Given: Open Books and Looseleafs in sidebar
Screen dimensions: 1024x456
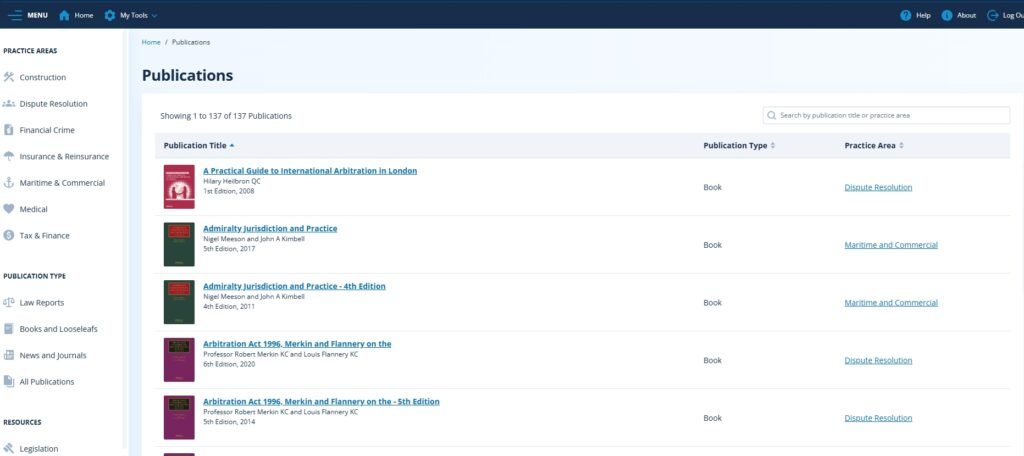Looking at the screenshot, I should [58, 329].
